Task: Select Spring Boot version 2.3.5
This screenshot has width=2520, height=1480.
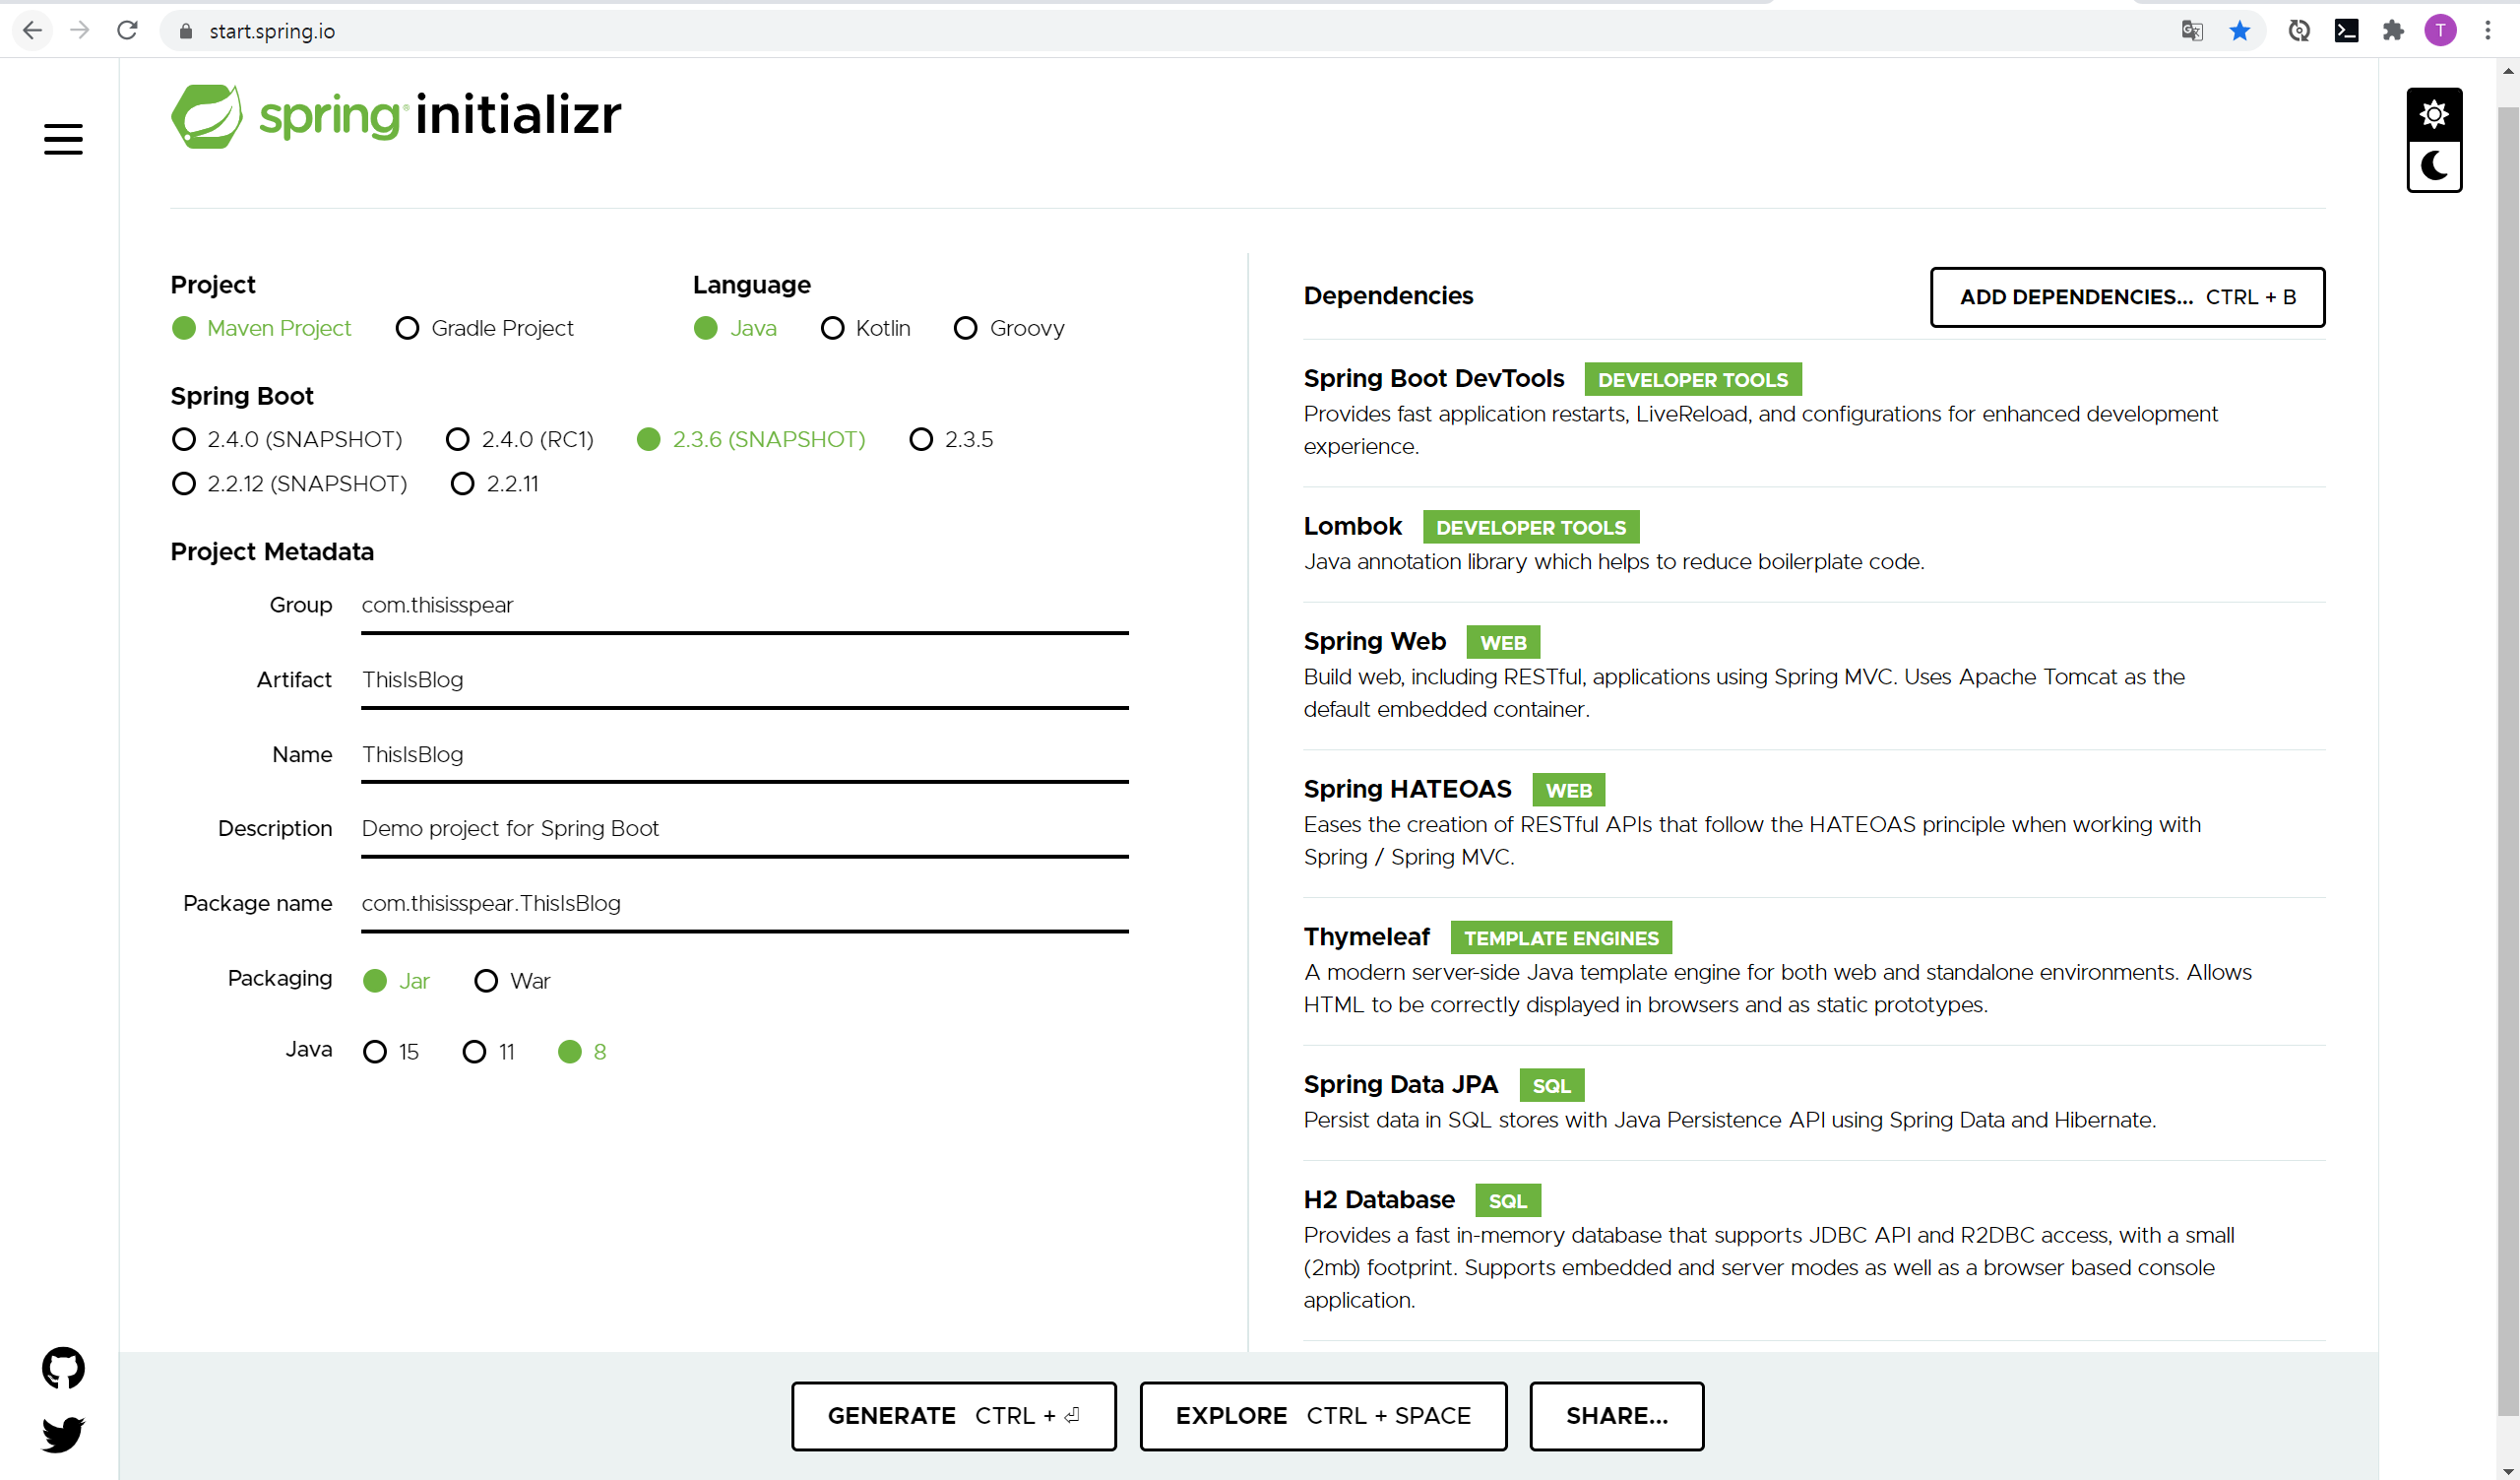Action: click(x=920, y=439)
